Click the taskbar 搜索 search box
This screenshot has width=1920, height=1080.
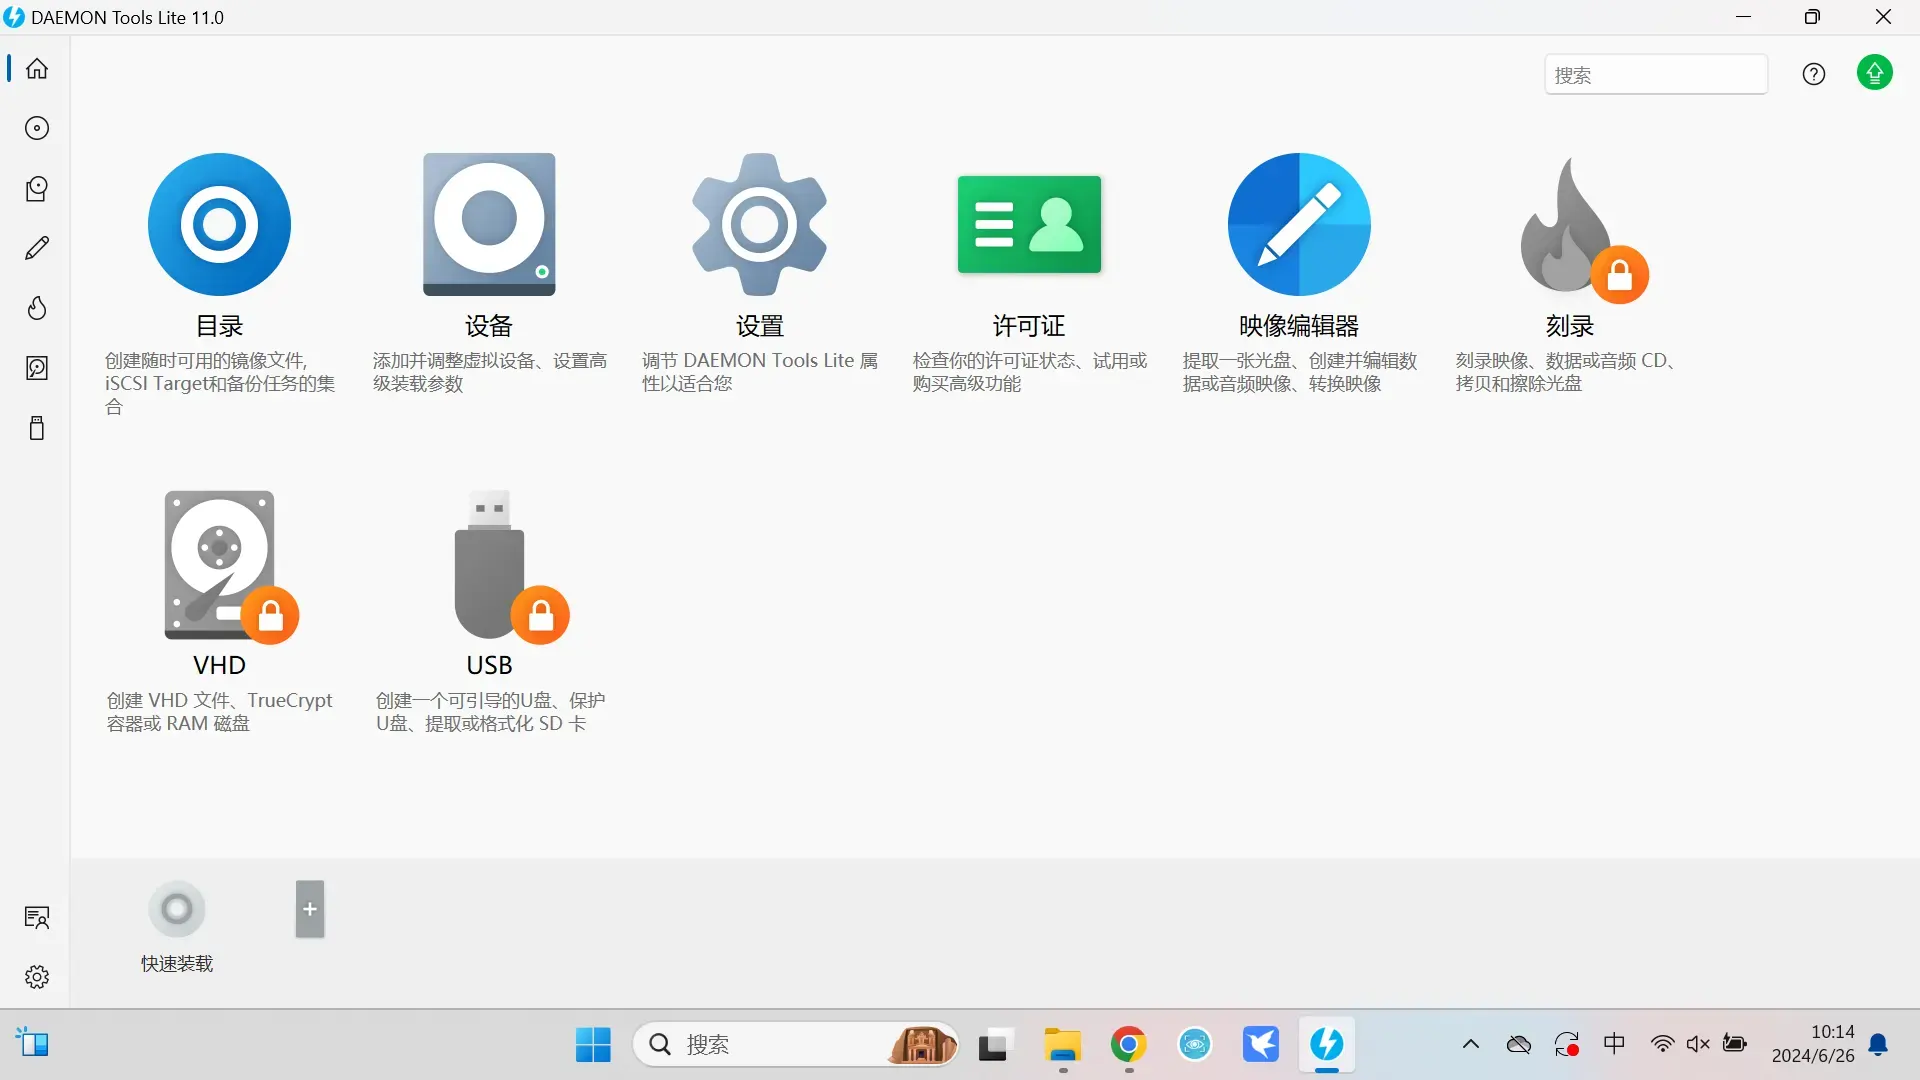click(x=796, y=1045)
